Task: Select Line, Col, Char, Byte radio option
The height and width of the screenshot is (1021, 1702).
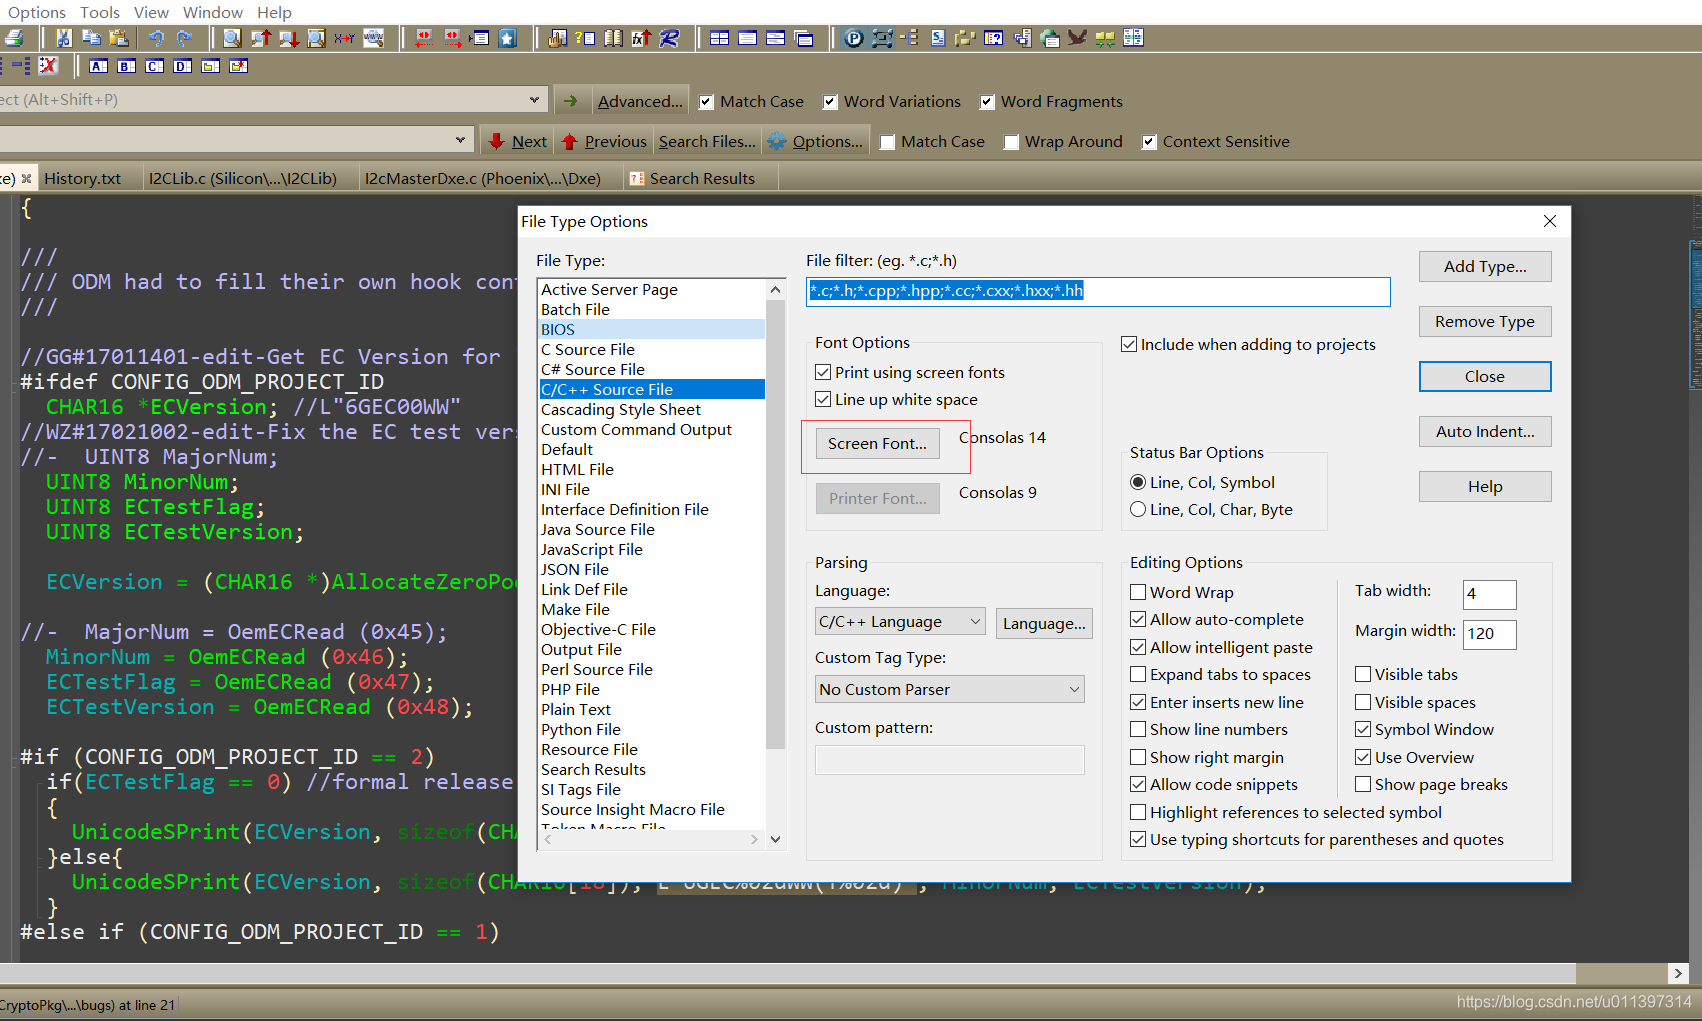Action: (1138, 509)
